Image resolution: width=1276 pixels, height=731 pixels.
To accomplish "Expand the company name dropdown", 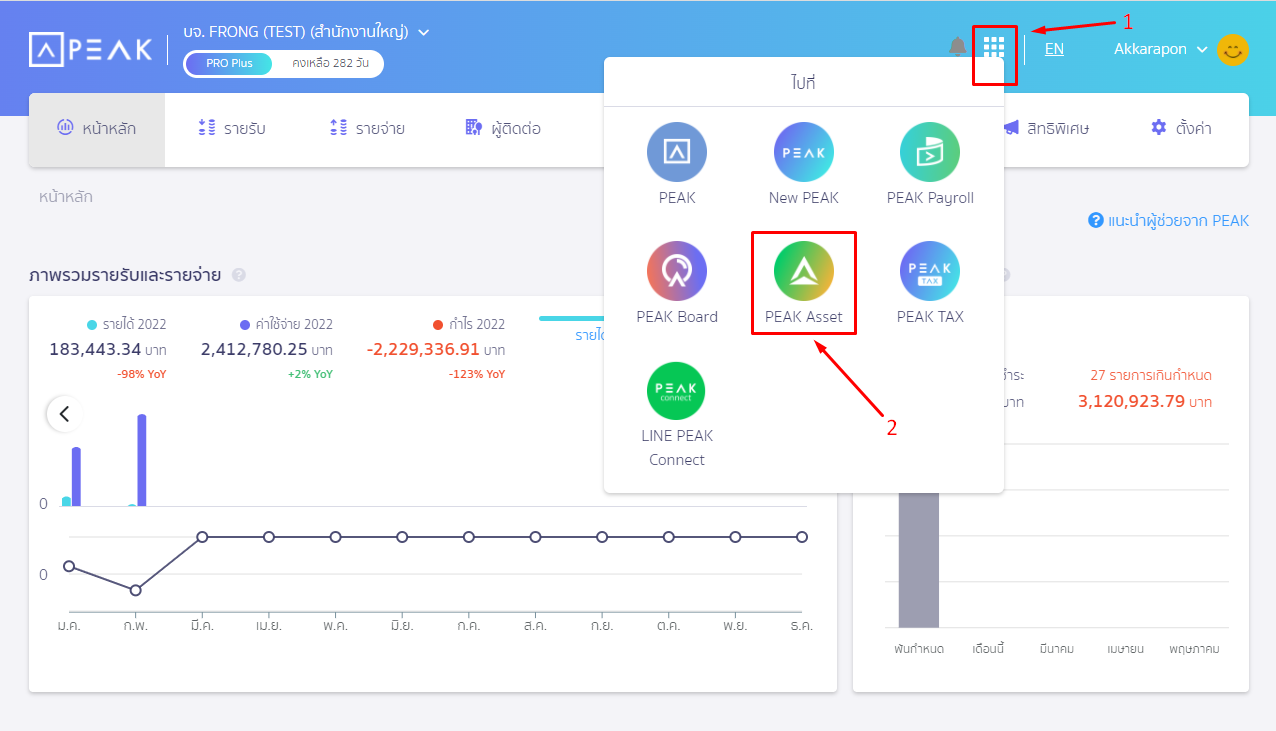I will (x=423, y=32).
